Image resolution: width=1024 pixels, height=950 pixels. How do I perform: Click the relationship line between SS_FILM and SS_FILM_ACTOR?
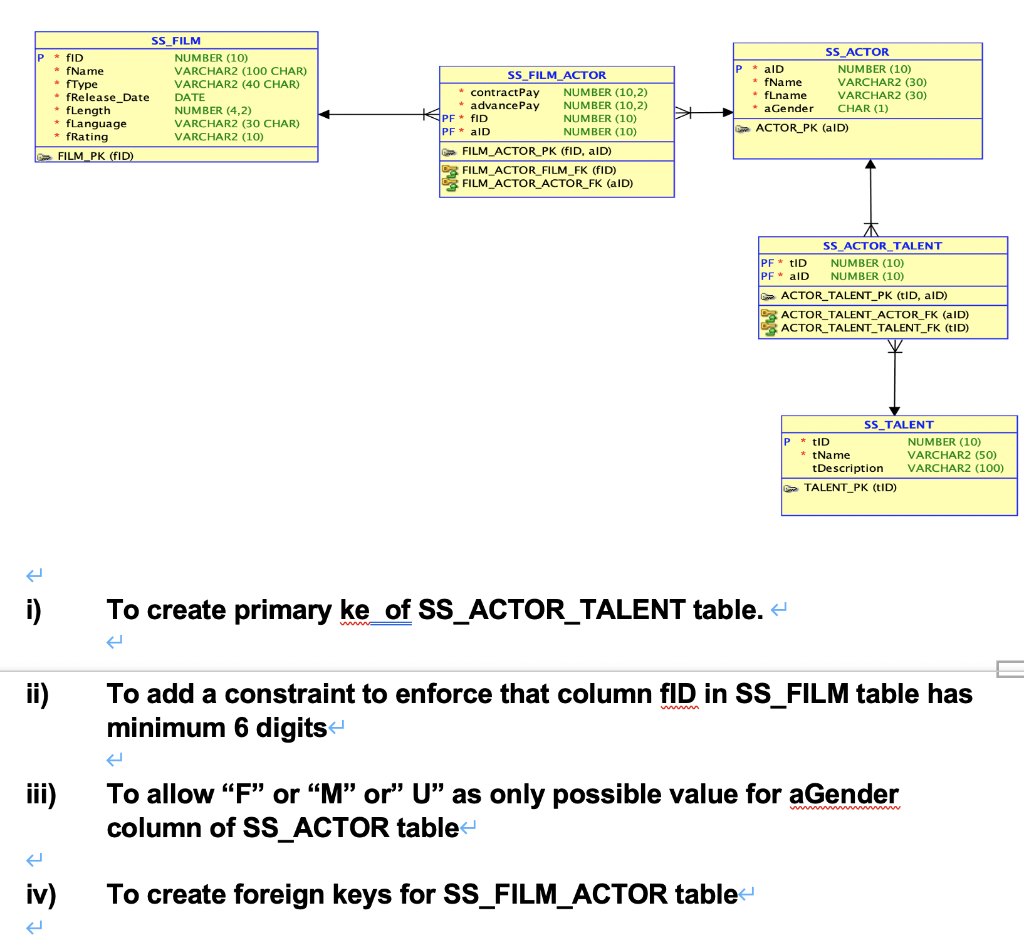pyautogui.click(x=380, y=114)
